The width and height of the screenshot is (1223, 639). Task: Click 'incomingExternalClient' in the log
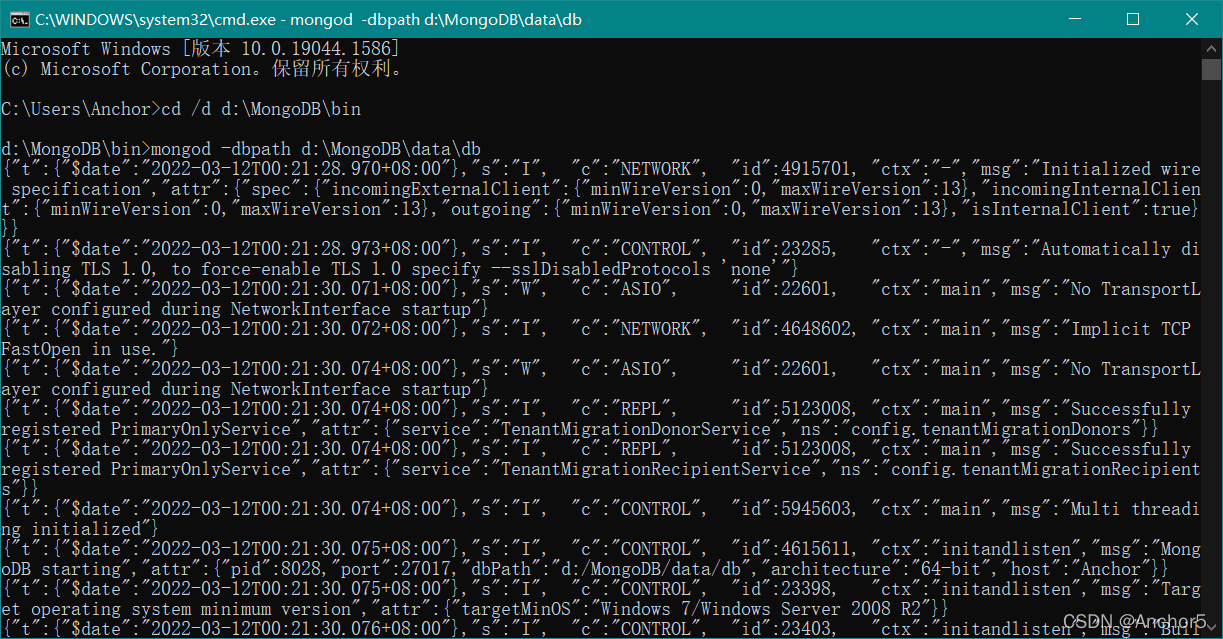(446, 189)
